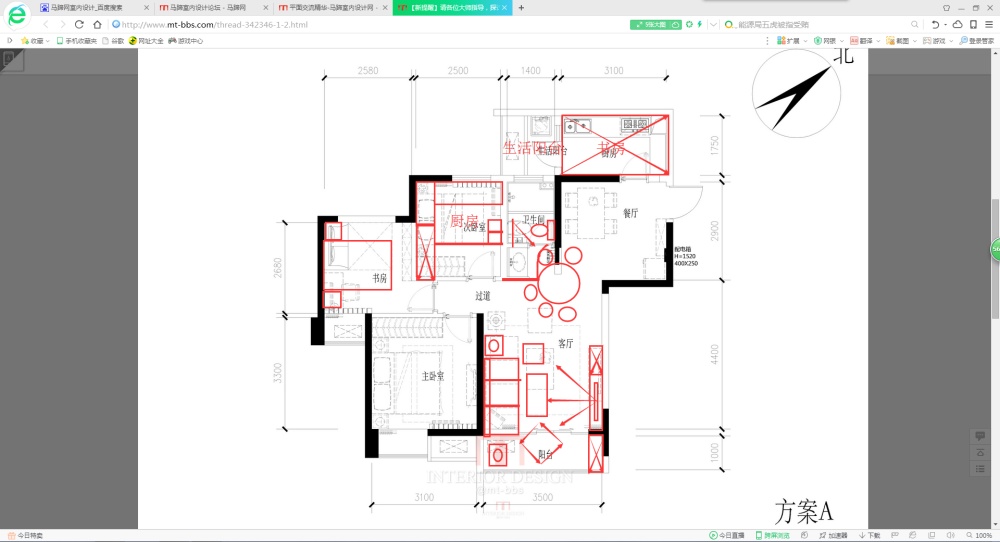Expand the 翻译 translate dropdown
Image resolution: width=1000 pixels, height=542 pixels.
coord(862,41)
